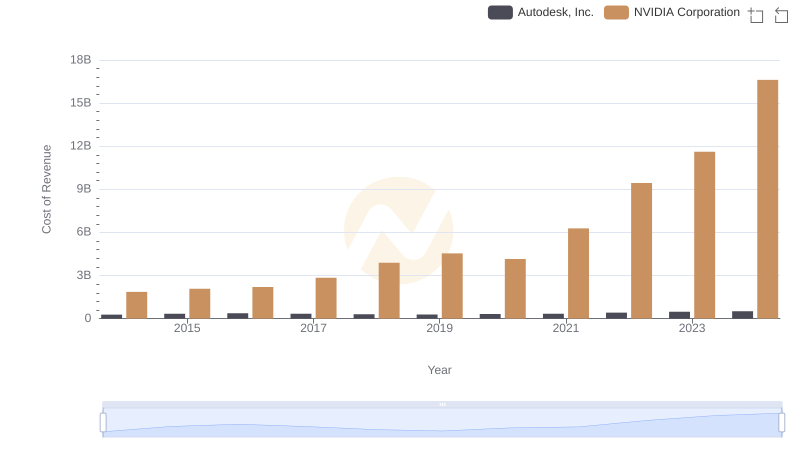The width and height of the screenshot is (800, 461).
Task: Click the 2021 x-axis label
Action: point(566,328)
